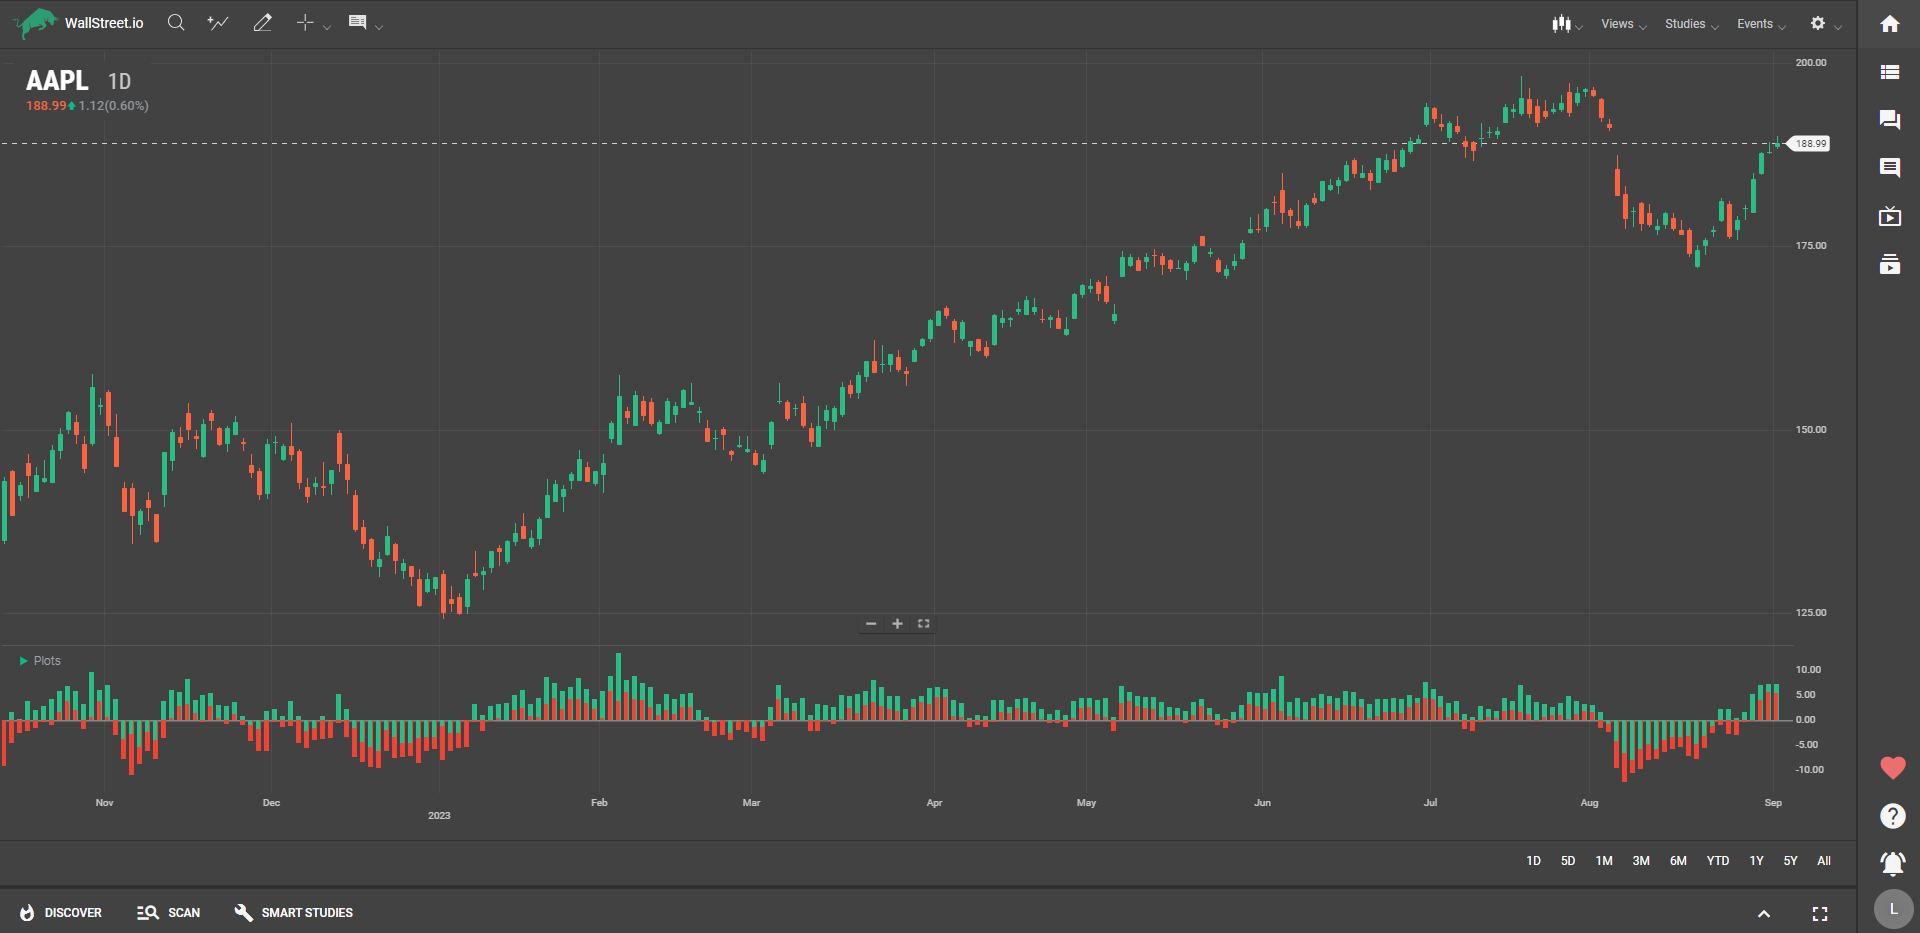Click the WallStreet.io brand name

click(x=104, y=23)
